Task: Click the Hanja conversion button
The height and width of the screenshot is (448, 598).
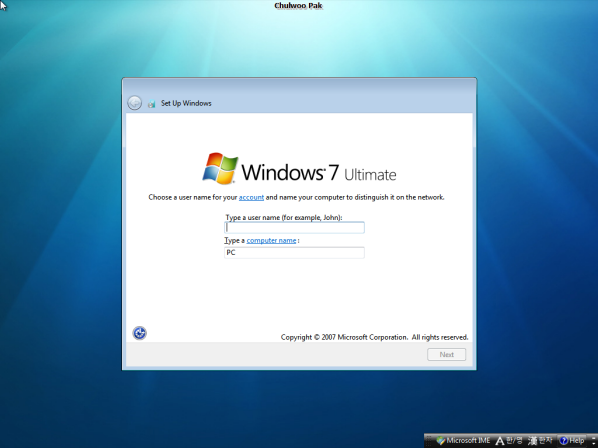Action: 540,440
